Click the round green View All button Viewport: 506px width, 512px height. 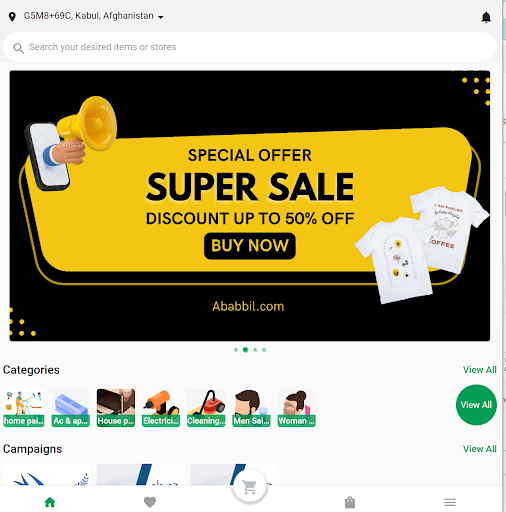pyautogui.click(x=476, y=405)
